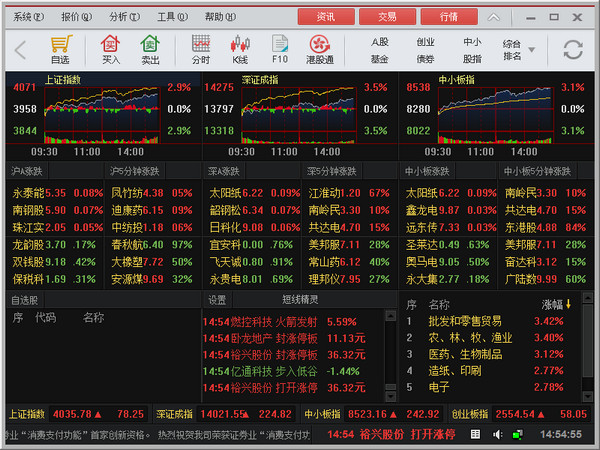Click 设置 button of 短线精灵 panel
The height and width of the screenshot is (450, 600).
217,299
